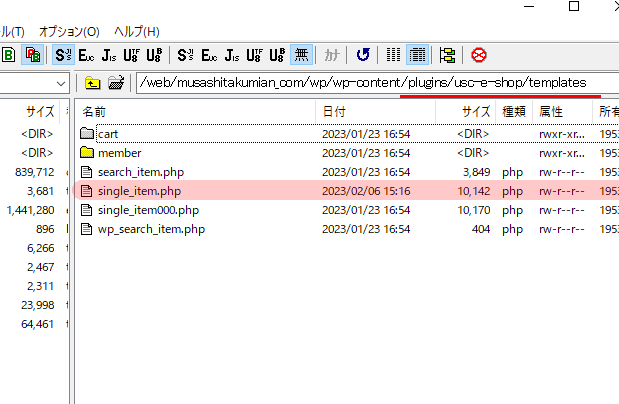Click the red abort transfer icon
Viewport: 619px width, 404px height.
coord(479,54)
